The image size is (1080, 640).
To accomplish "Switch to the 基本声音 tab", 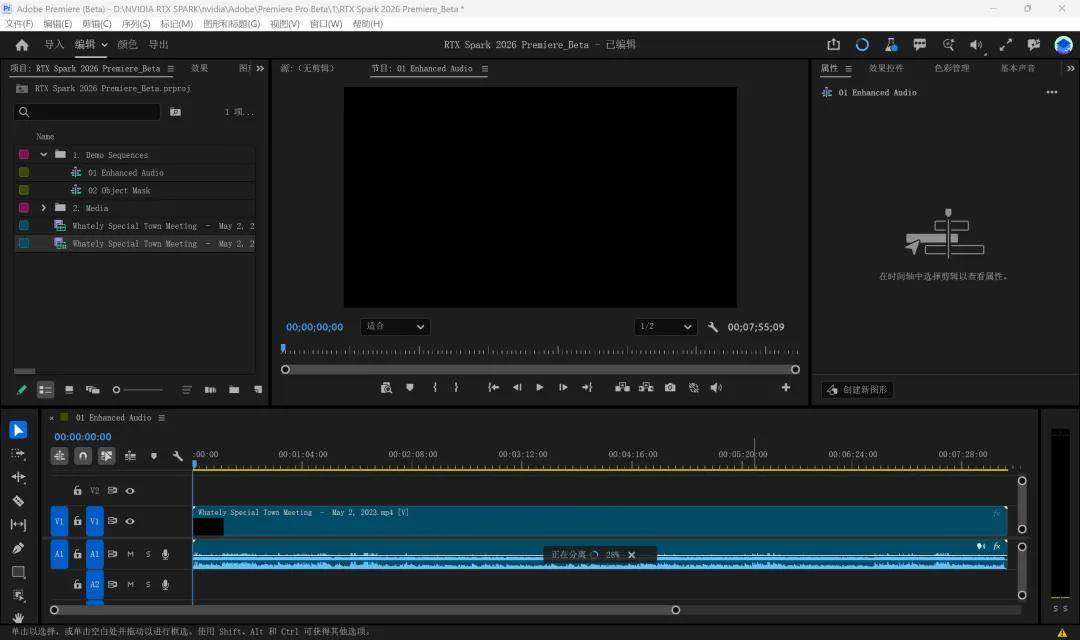I will (1017, 68).
